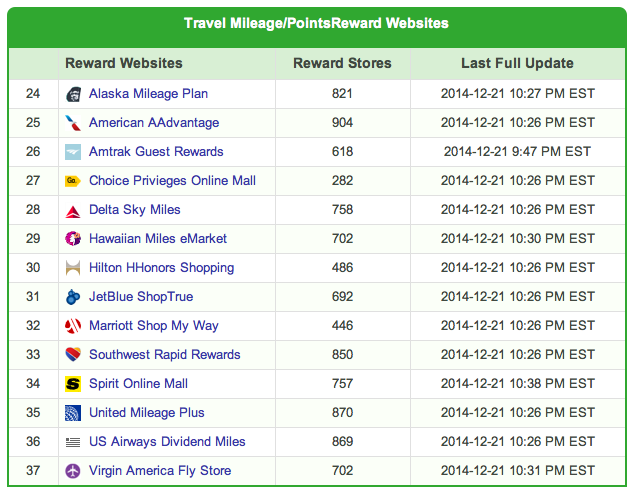This screenshot has width=635, height=499.
Task: Click the Reward Stores column header
Action: tap(342, 64)
